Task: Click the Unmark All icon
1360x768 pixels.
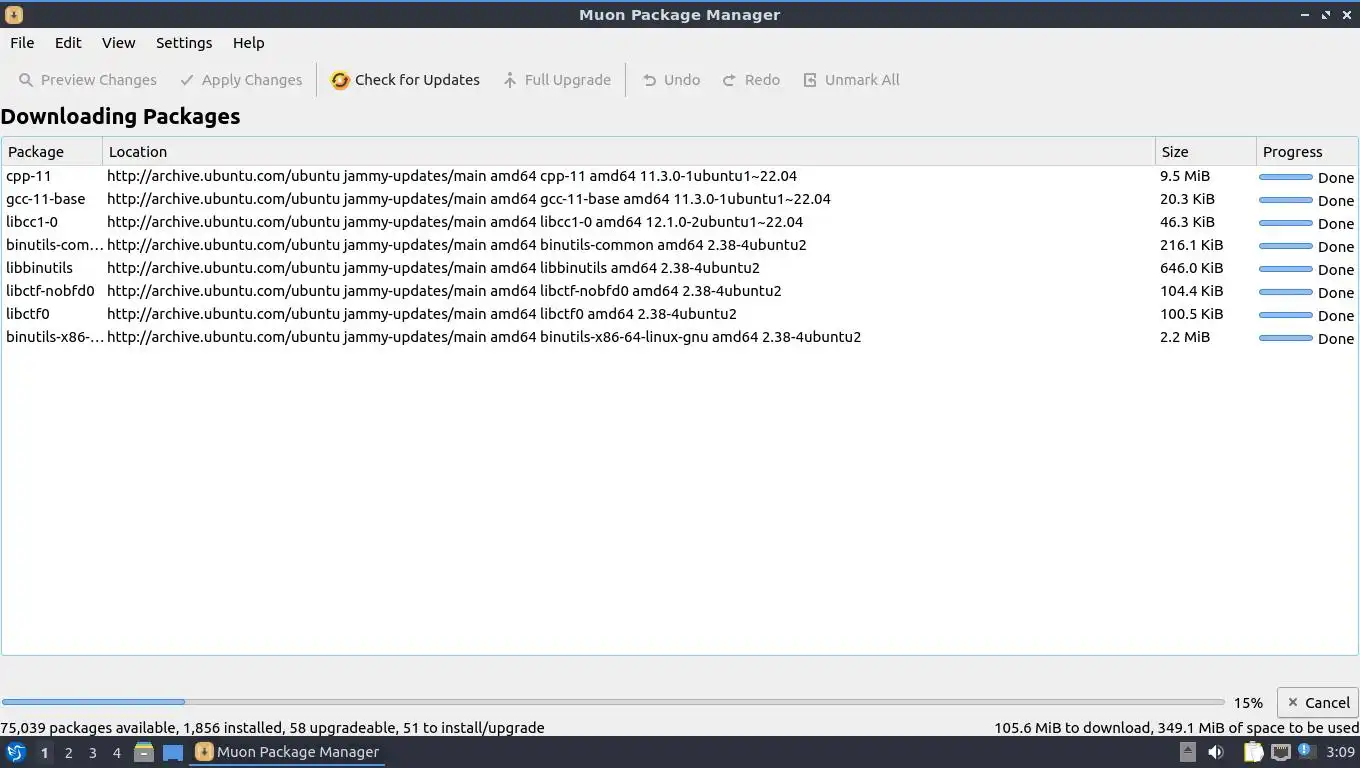Action: click(810, 80)
